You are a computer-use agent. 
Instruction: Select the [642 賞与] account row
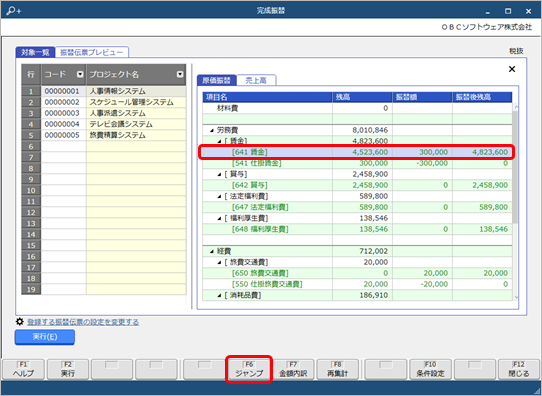[357, 186]
